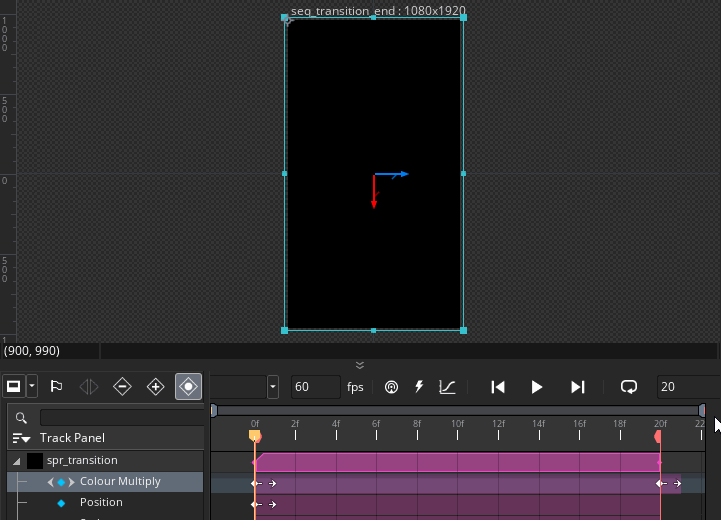Click the spiral icon next to fps

pyautogui.click(x=391, y=387)
